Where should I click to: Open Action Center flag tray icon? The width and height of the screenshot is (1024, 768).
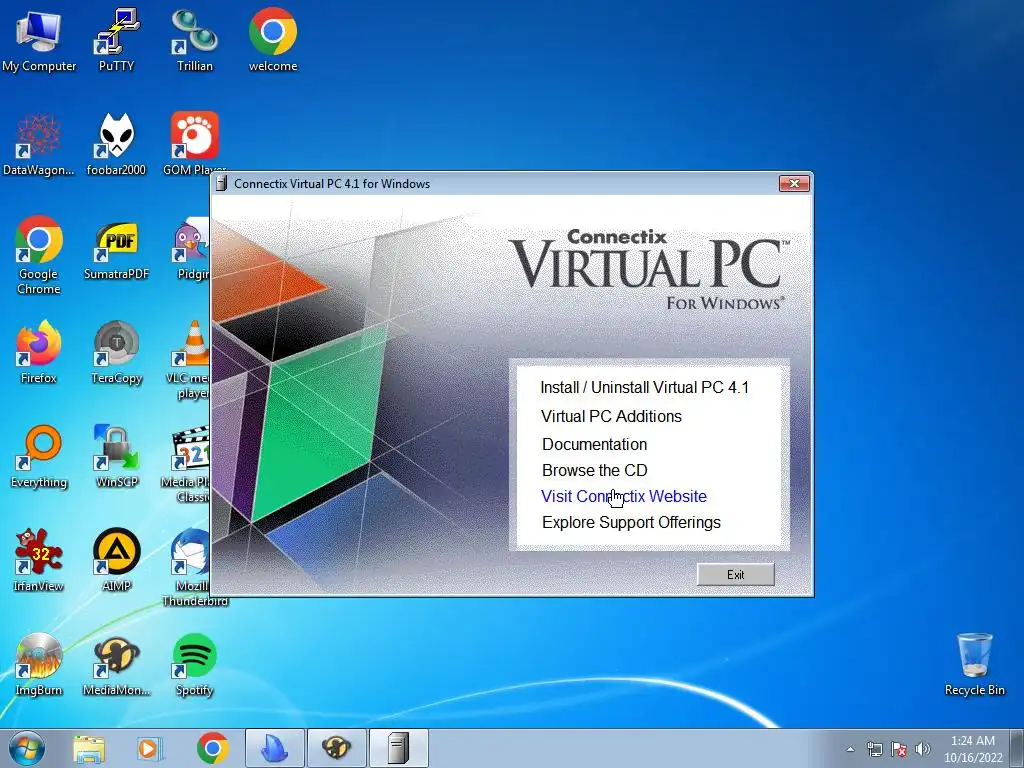899,749
